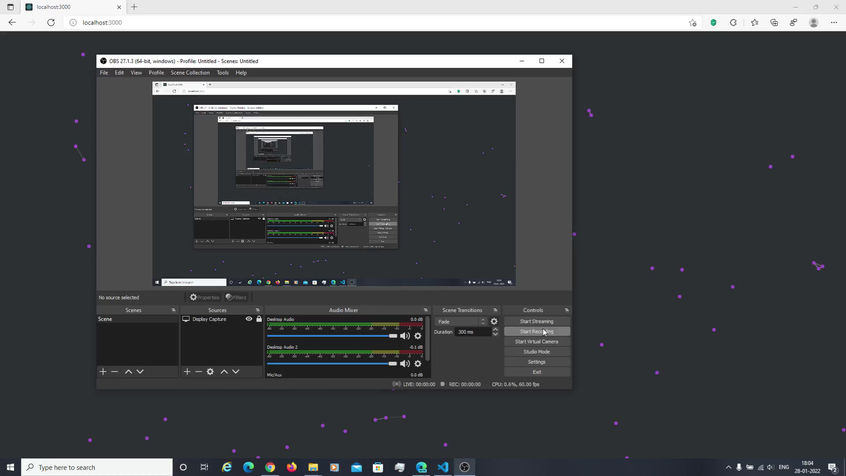Select the localhost:3000 browser tab
The height and width of the screenshot is (476, 846).
72,7
